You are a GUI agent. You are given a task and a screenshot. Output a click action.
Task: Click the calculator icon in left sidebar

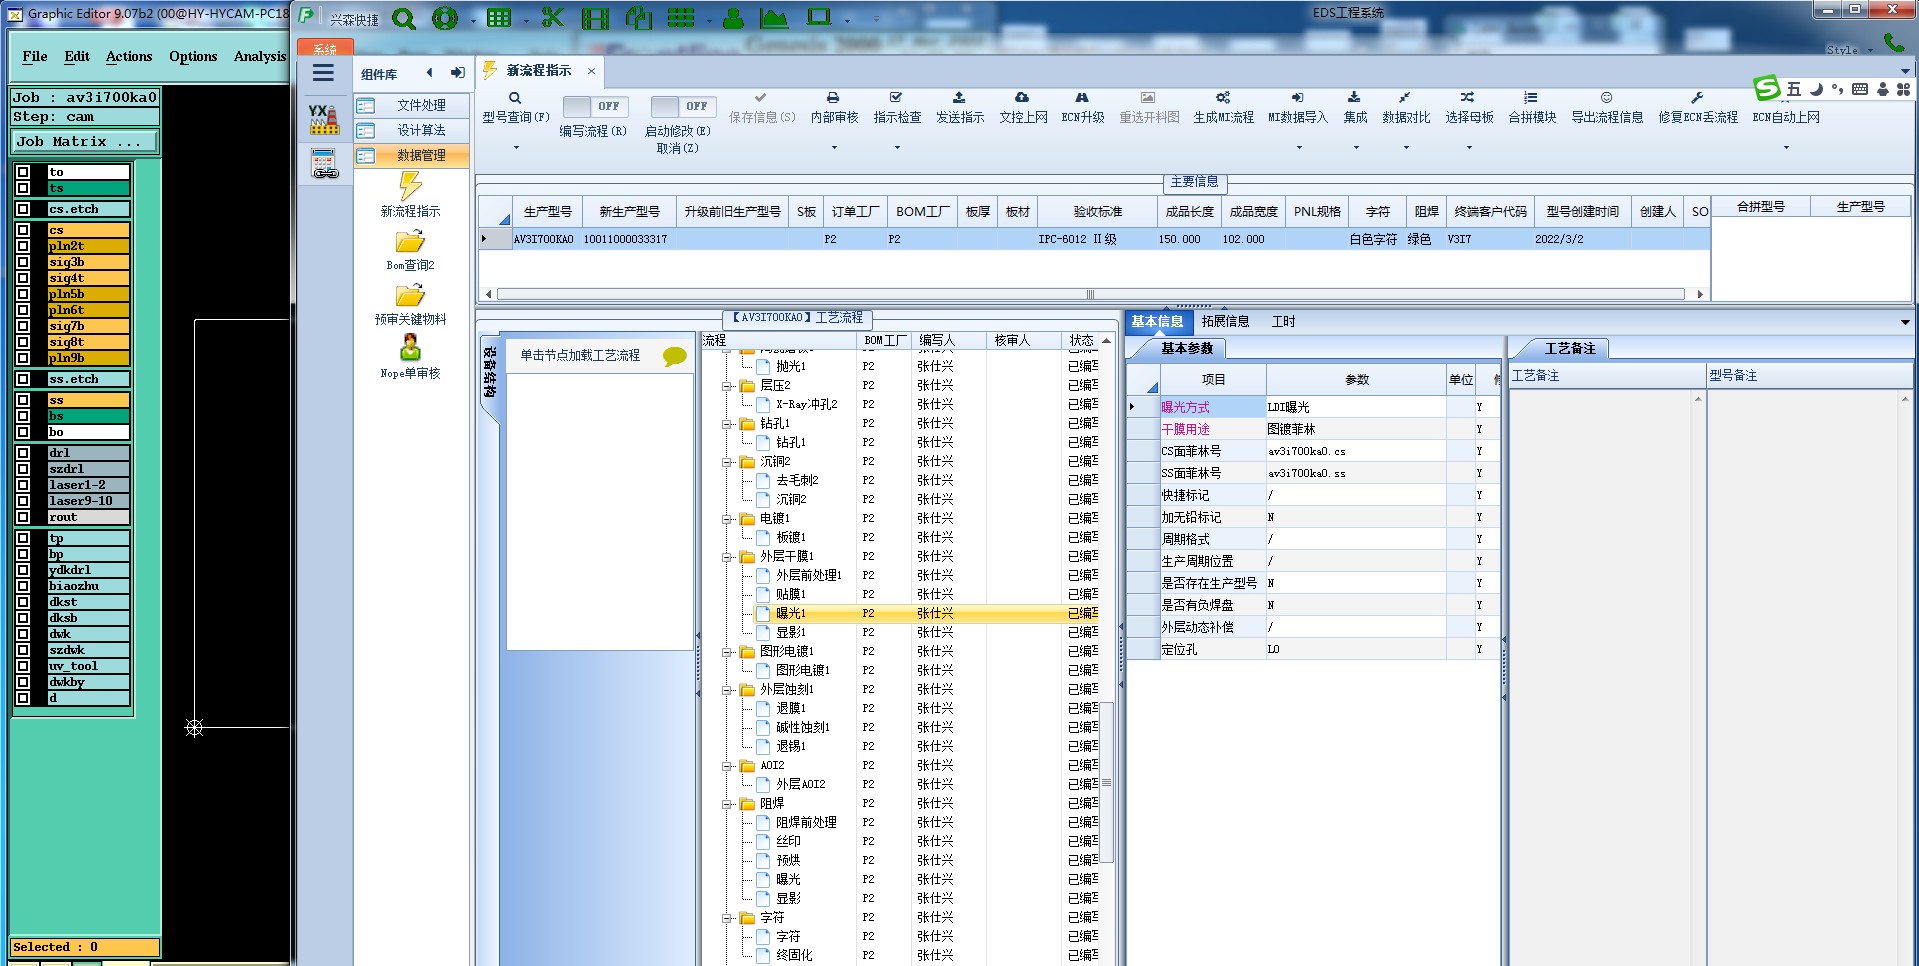point(325,164)
